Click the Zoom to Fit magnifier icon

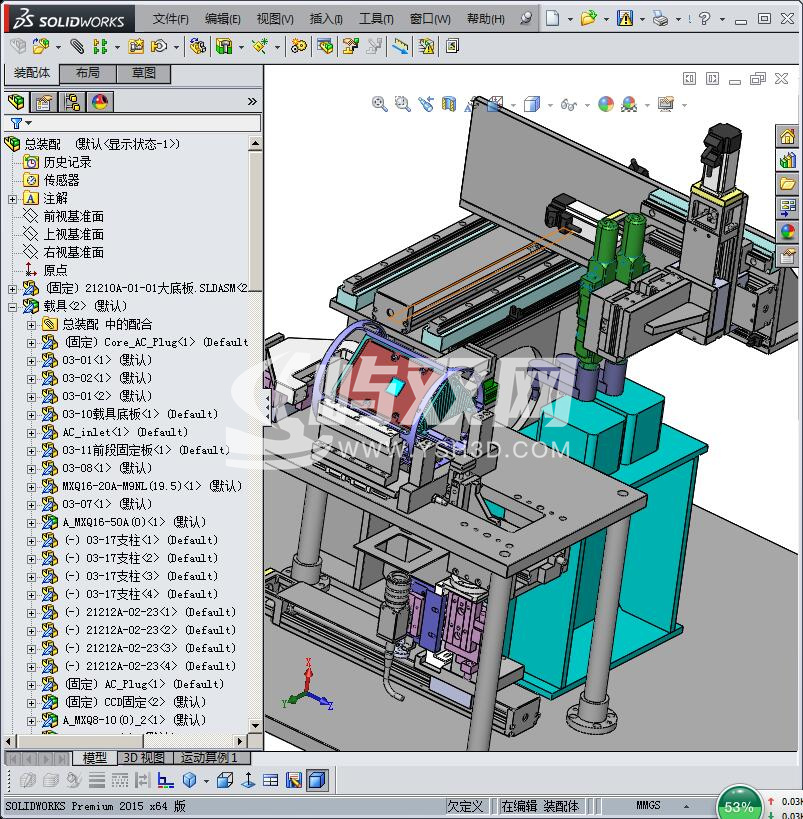[379, 104]
